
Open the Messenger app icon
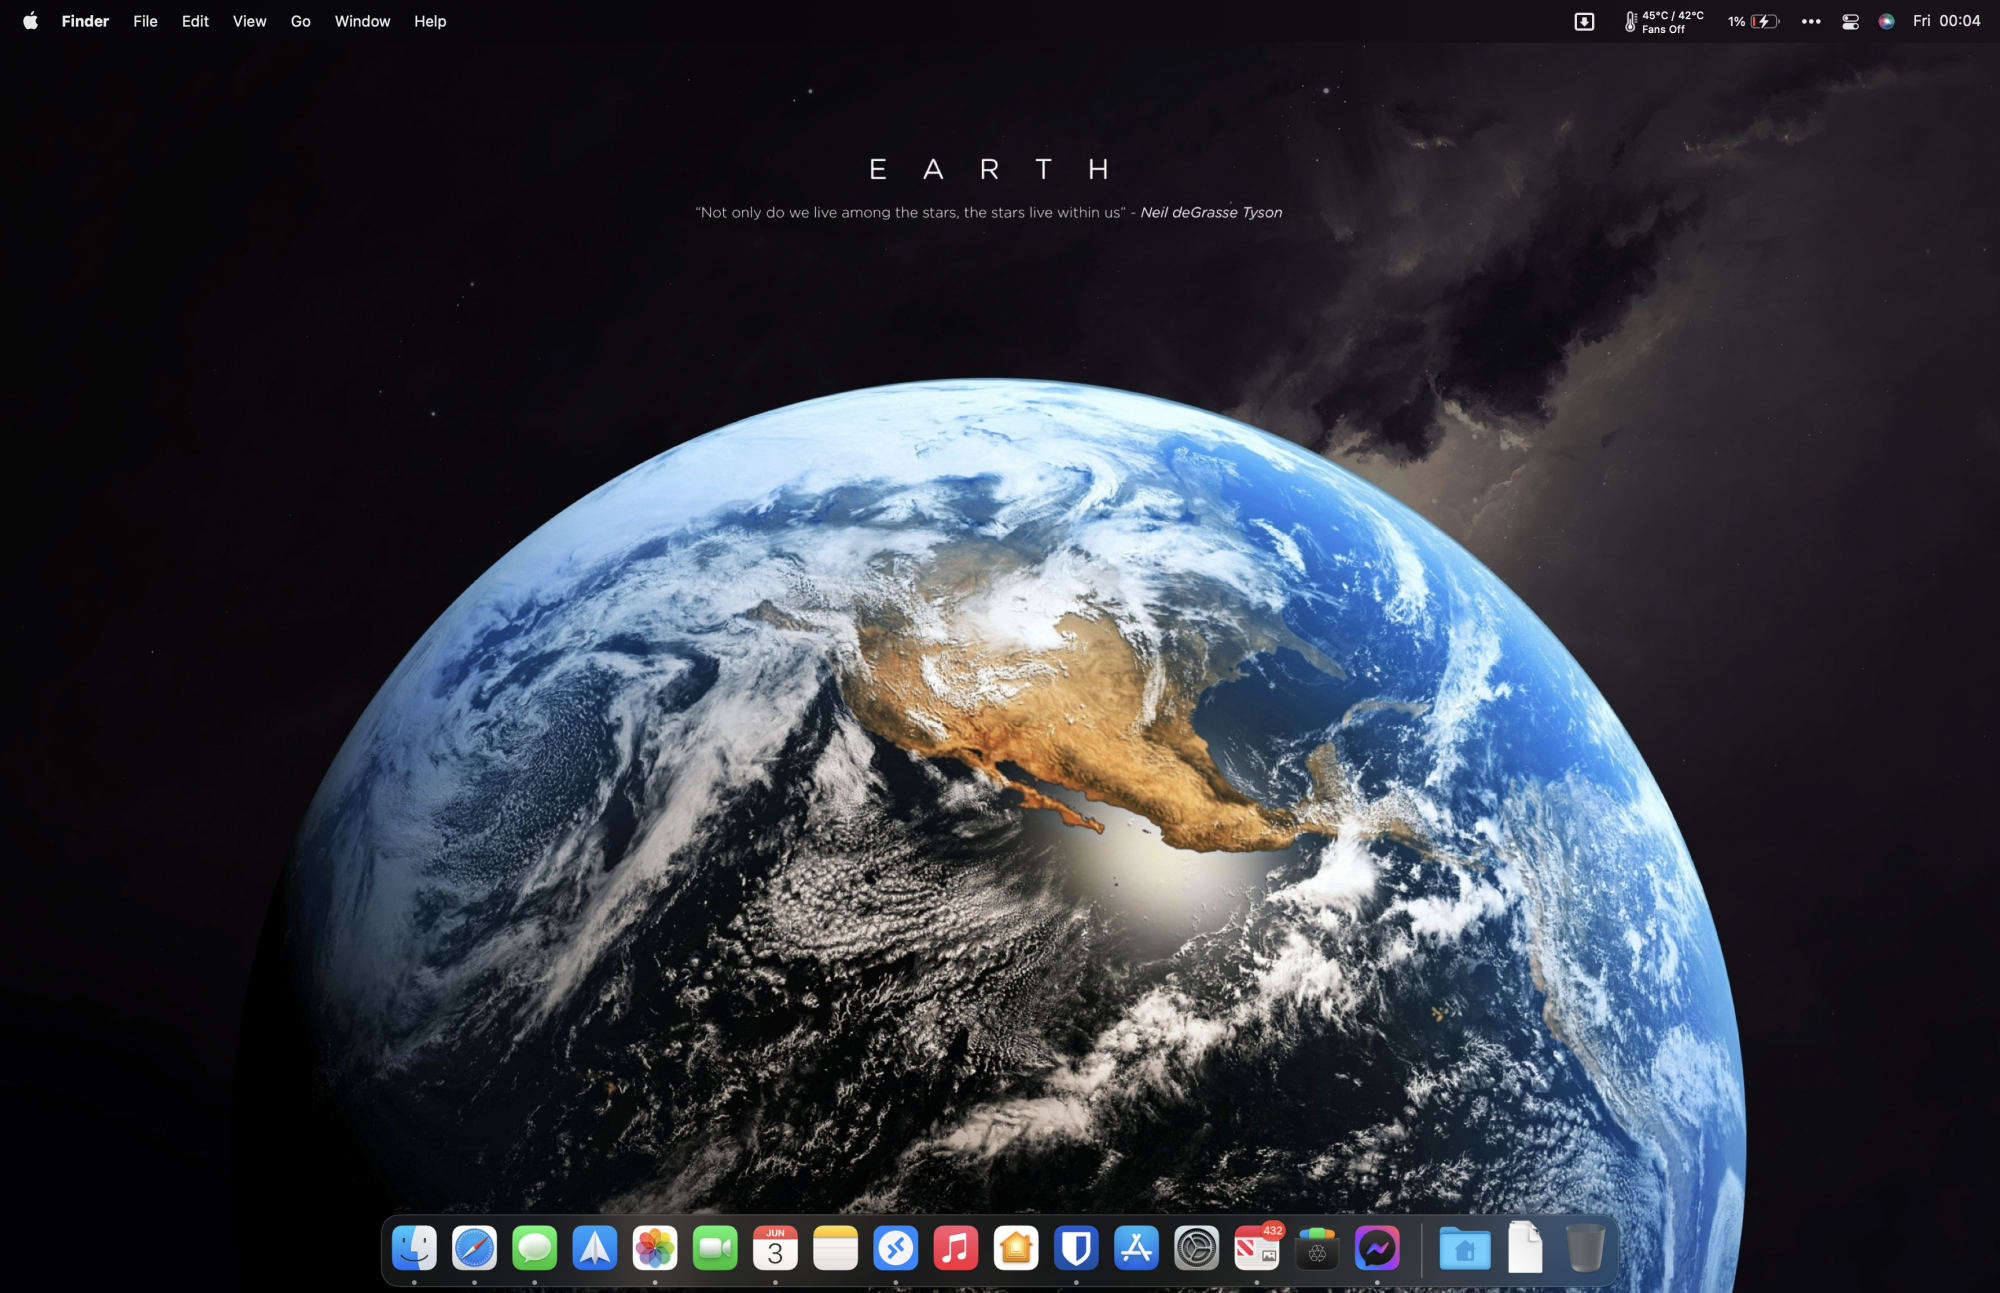pyautogui.click(x=1377, y=1248)
